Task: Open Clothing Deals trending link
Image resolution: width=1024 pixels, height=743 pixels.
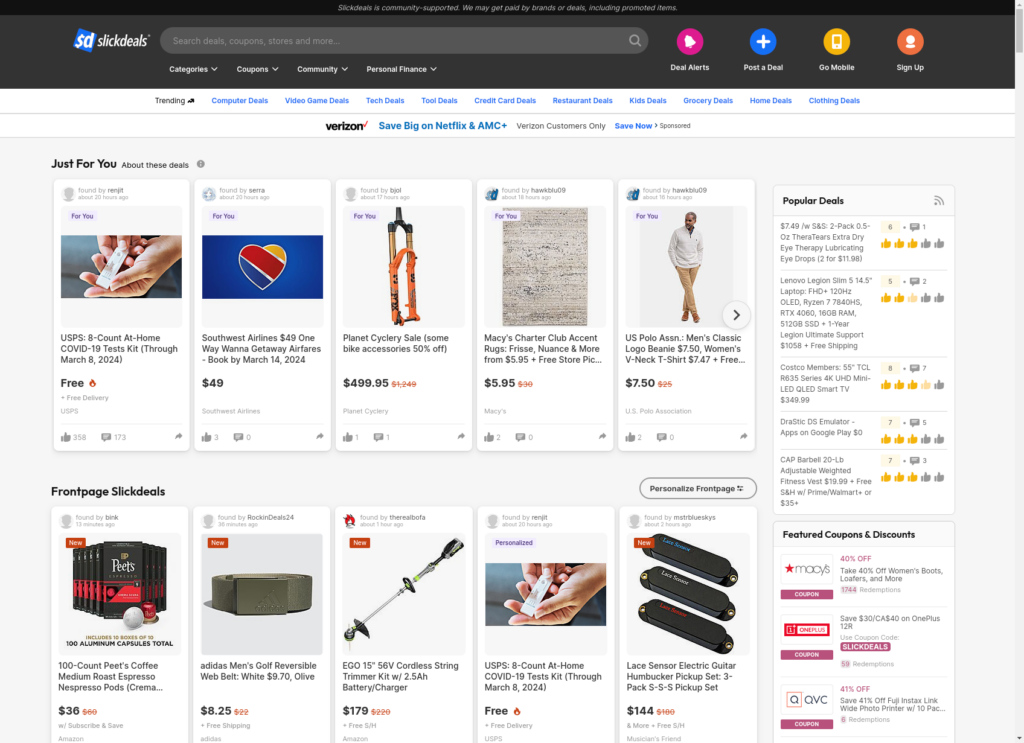Action: coord(834,101)
